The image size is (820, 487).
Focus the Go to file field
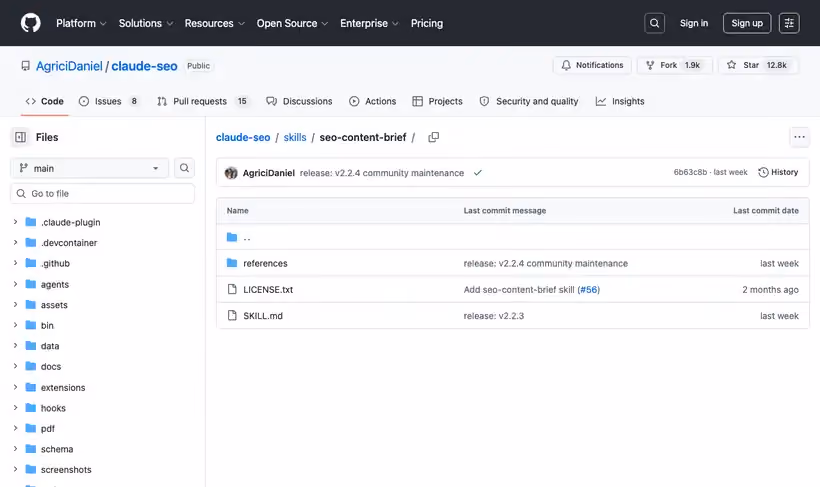coord(102,194)
